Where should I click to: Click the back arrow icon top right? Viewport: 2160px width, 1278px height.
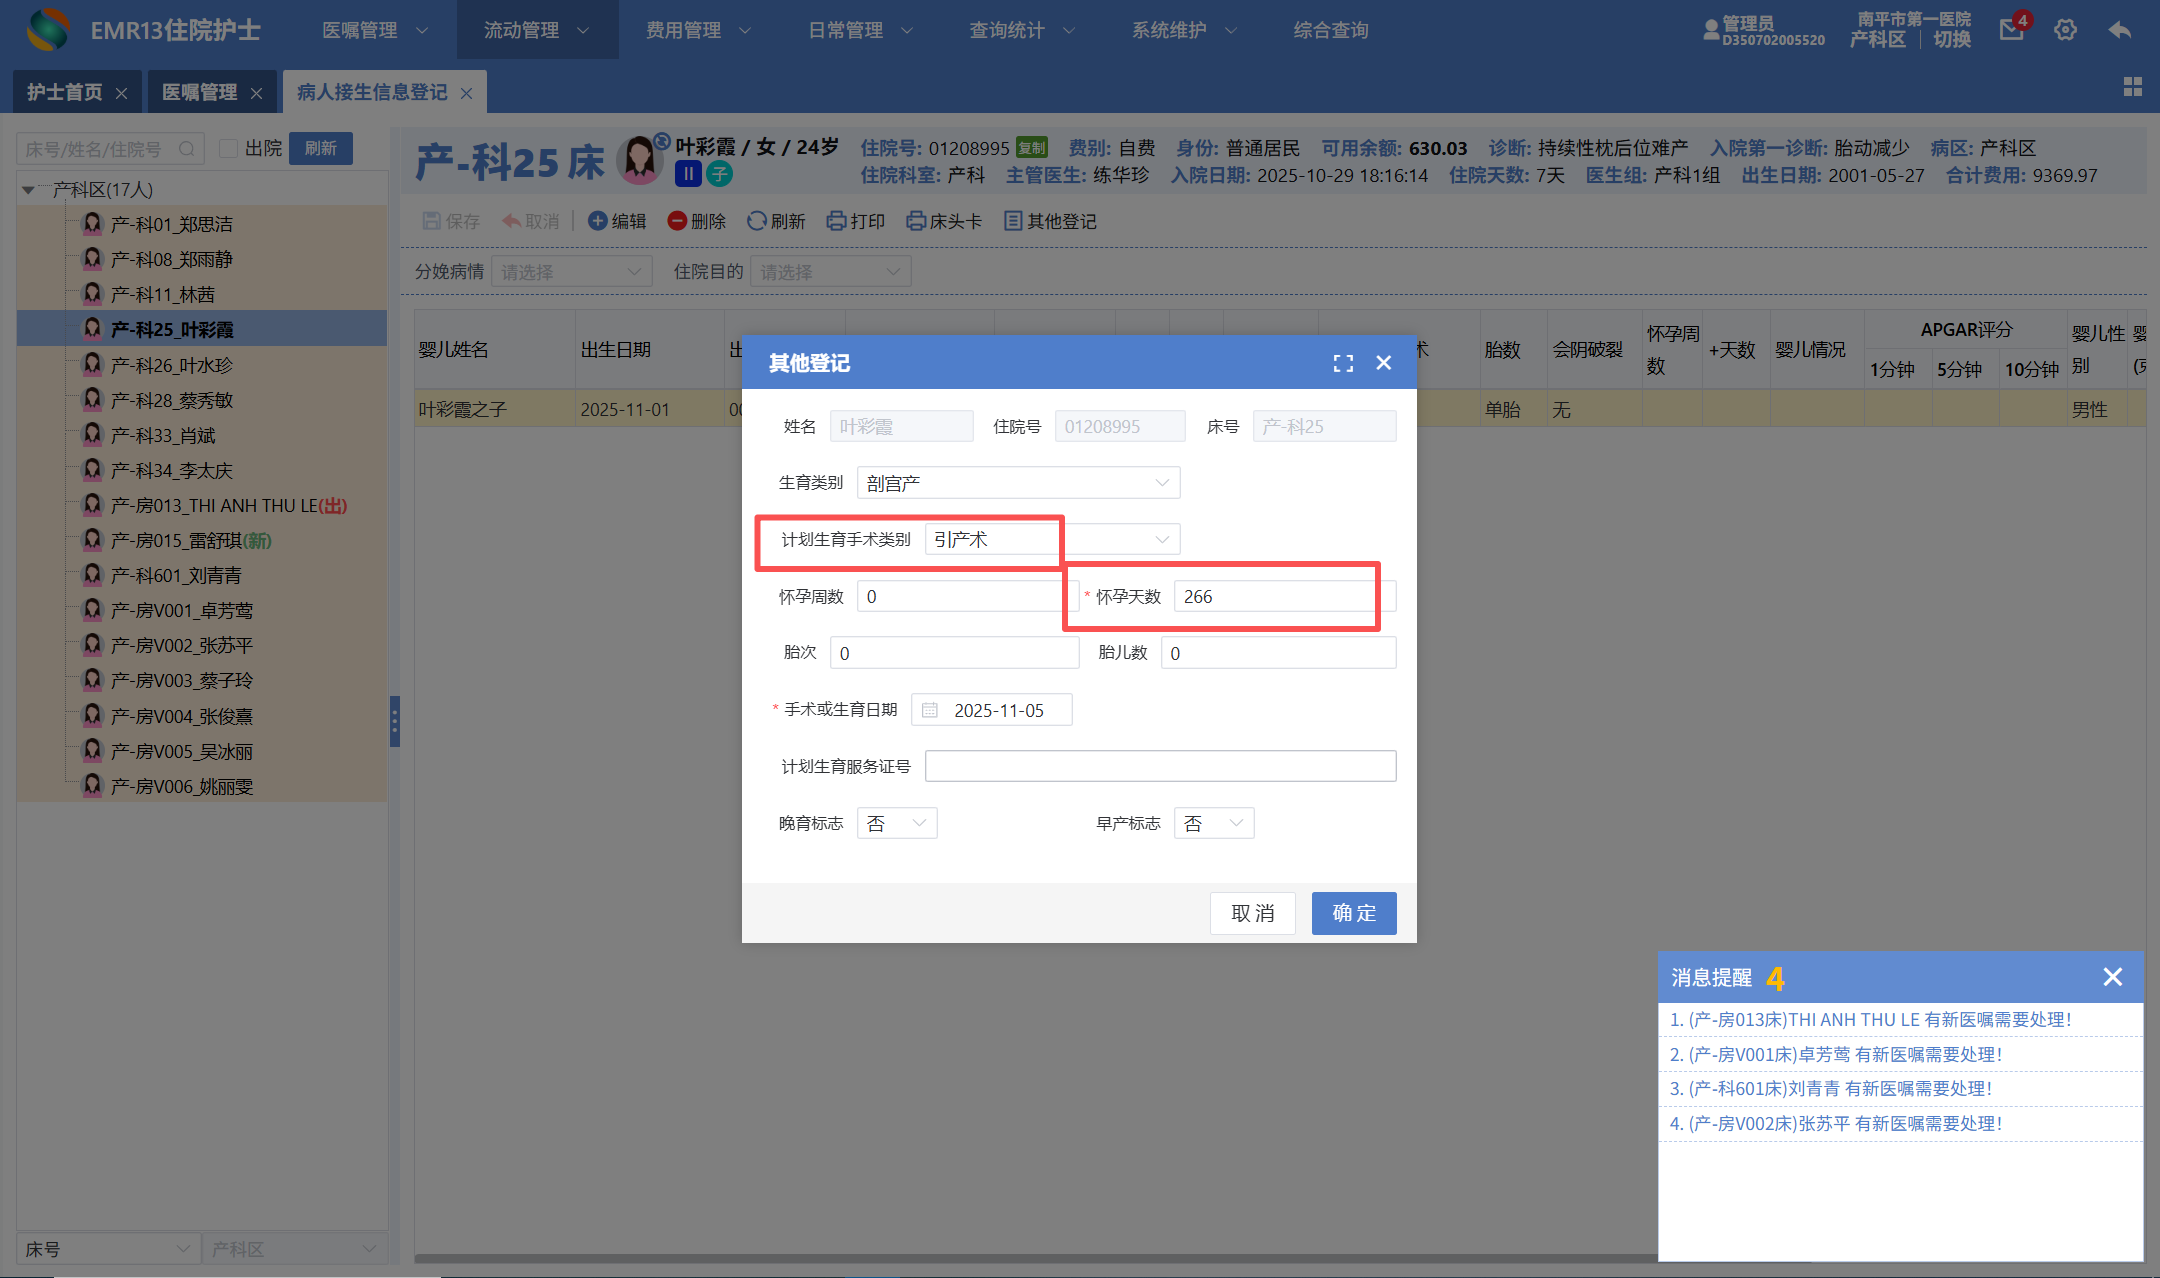(2119, 30)
